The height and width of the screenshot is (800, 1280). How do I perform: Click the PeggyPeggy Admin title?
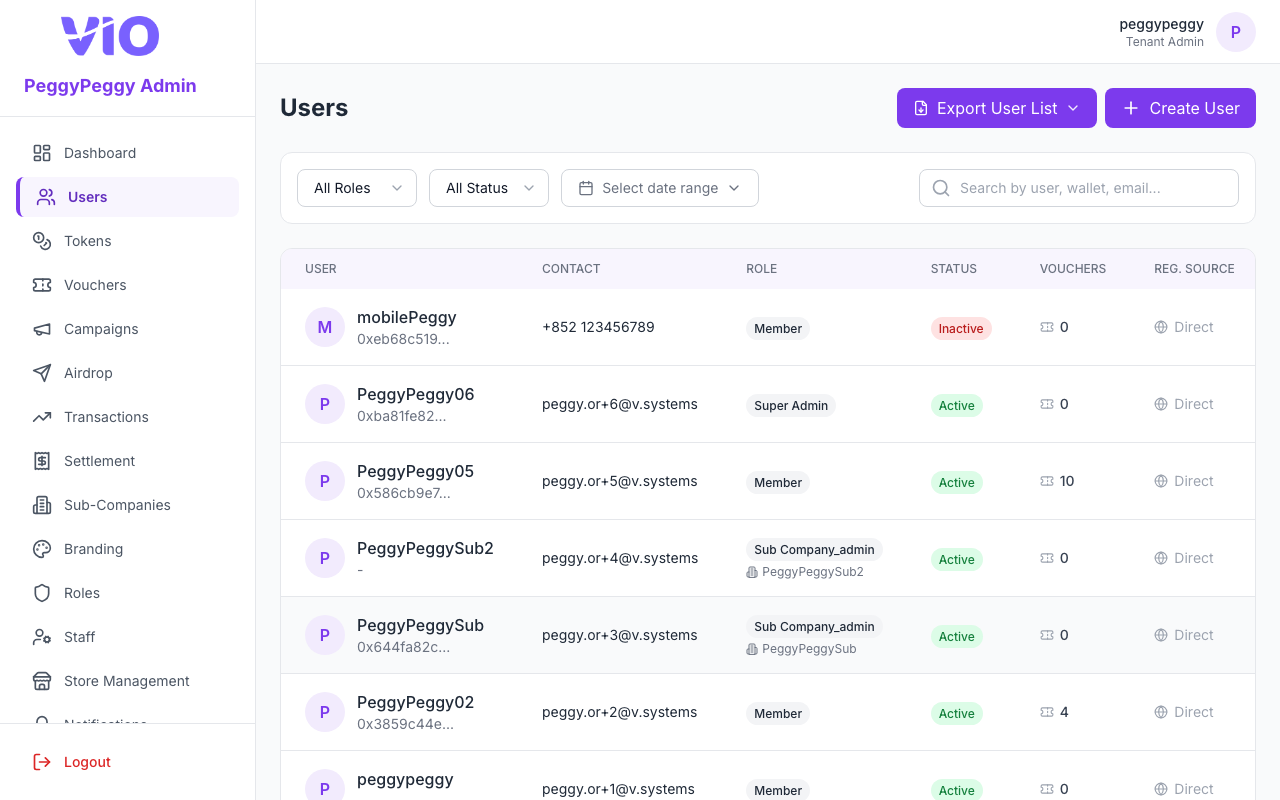110,86
